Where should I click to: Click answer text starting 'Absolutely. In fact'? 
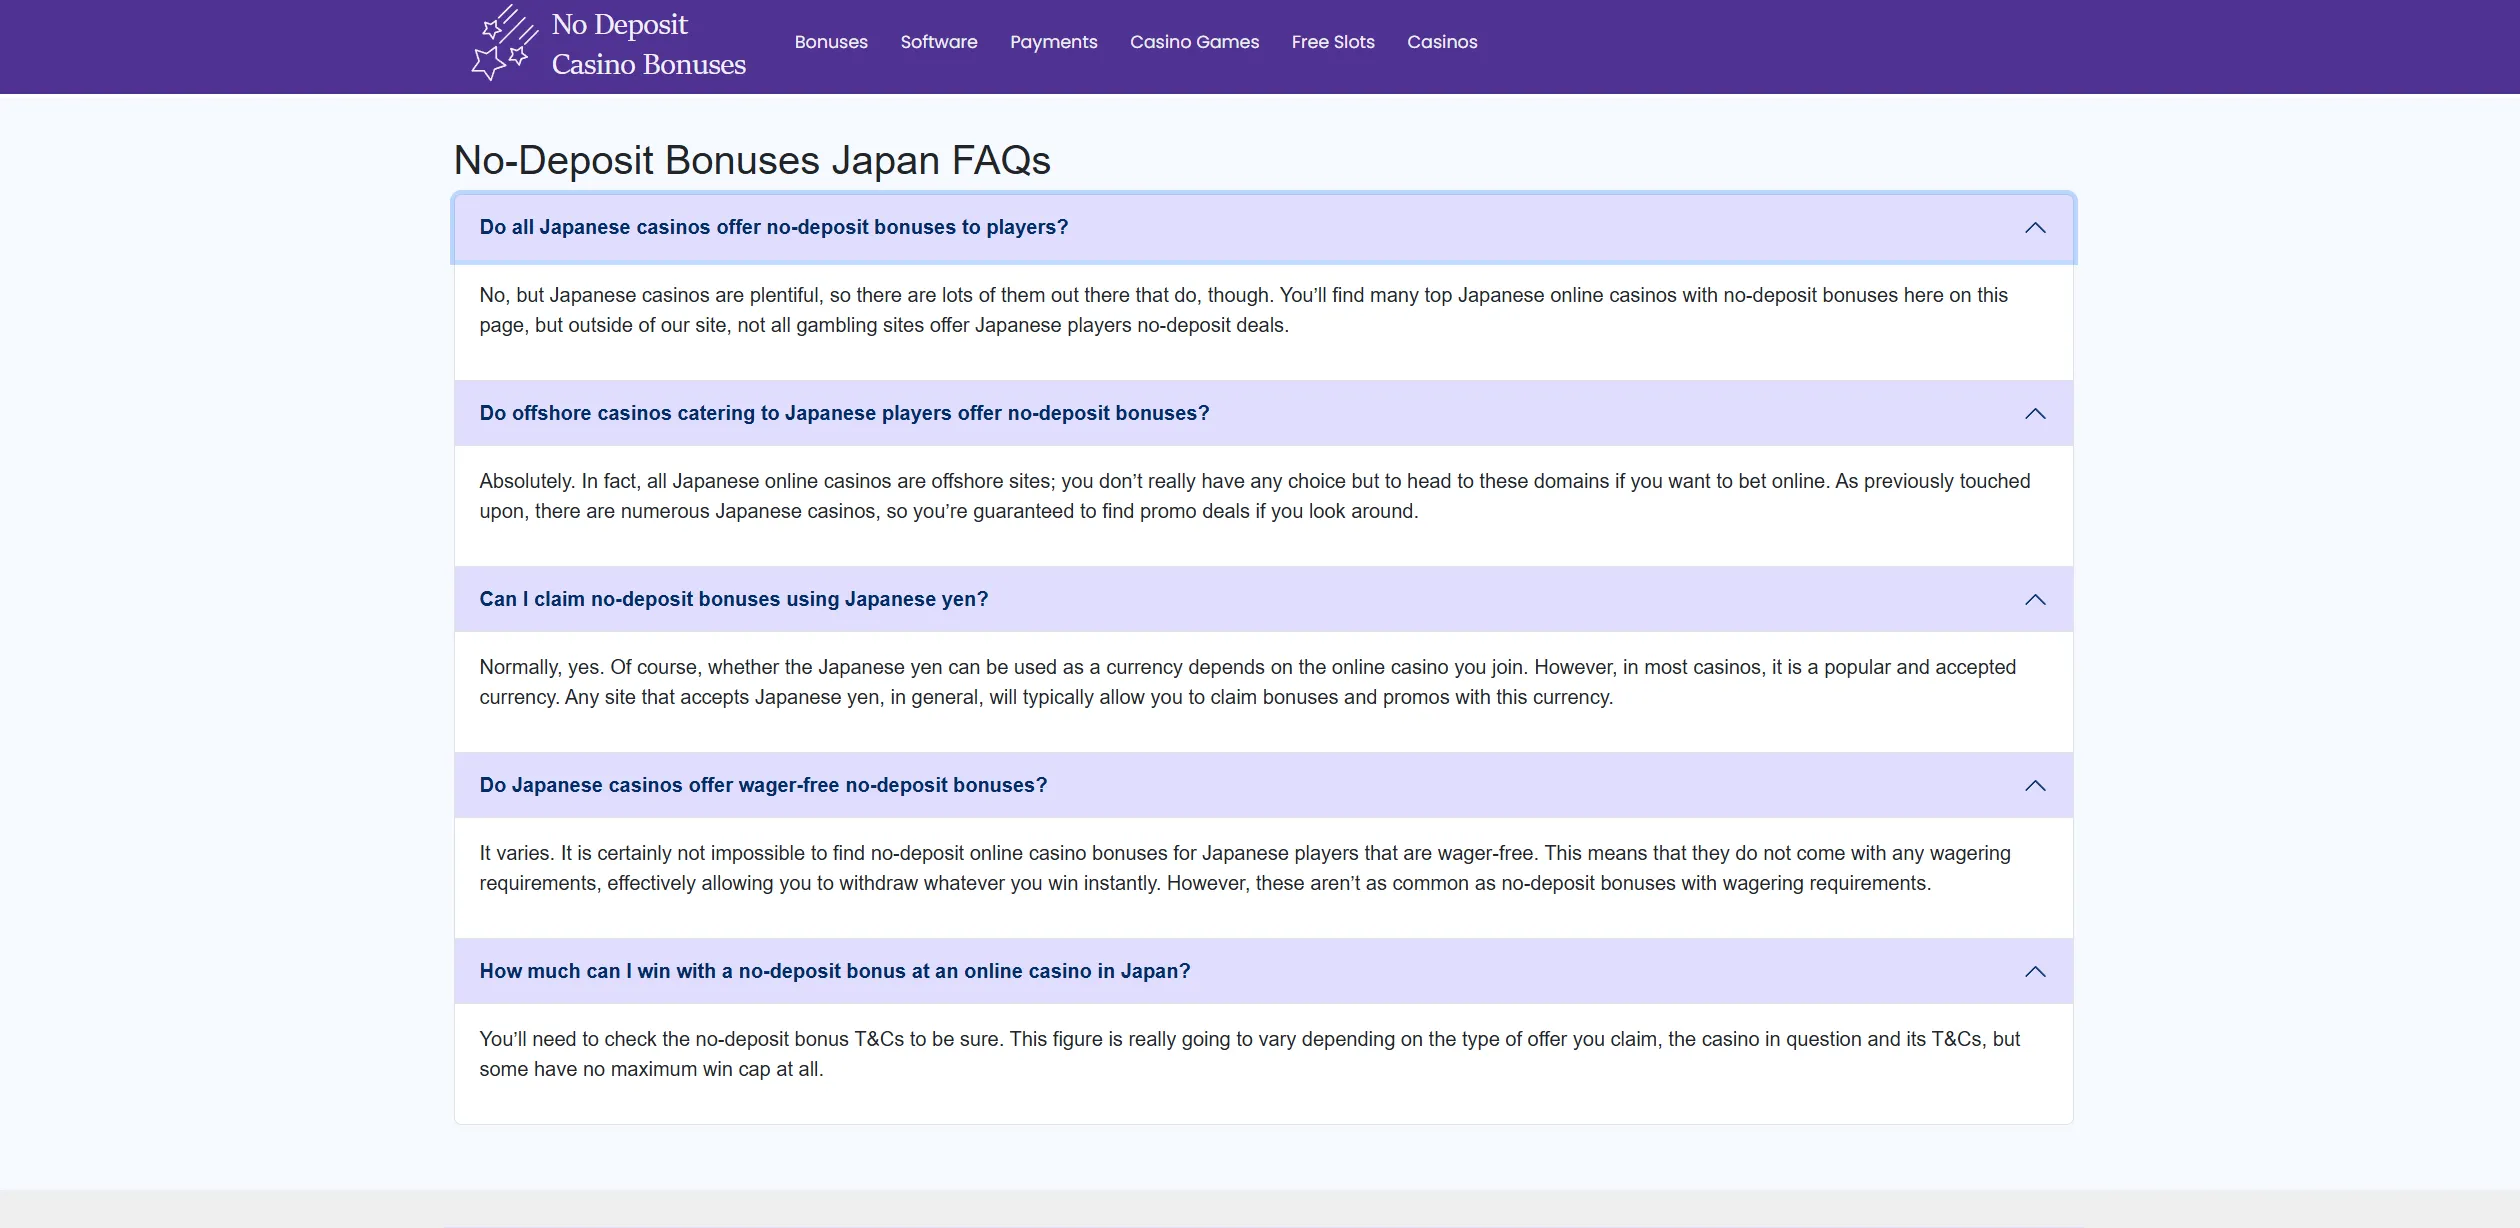pos(1255,496)
